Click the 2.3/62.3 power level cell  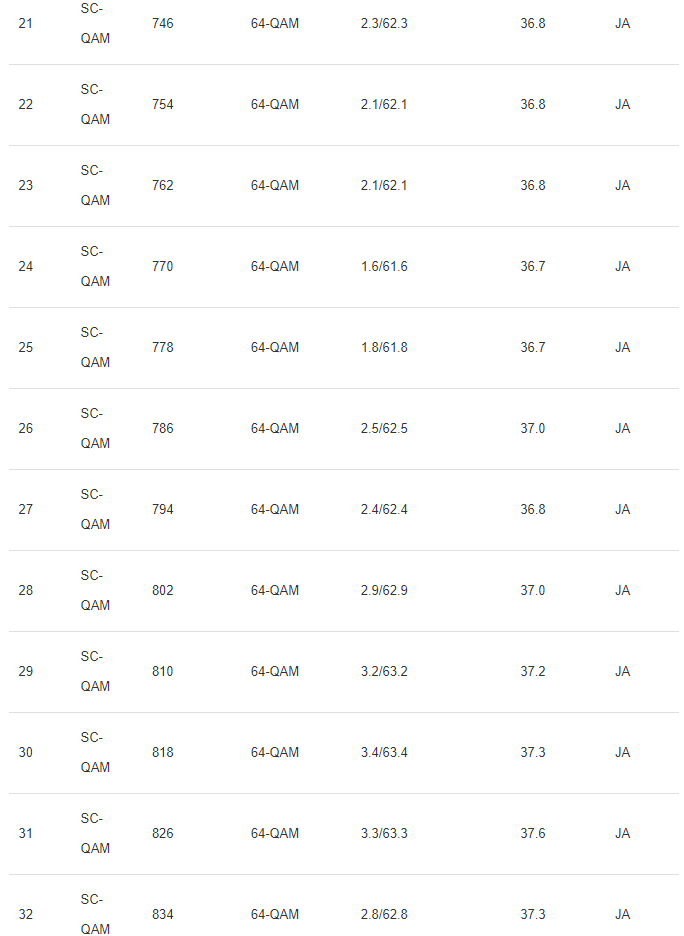click(384, 23)
